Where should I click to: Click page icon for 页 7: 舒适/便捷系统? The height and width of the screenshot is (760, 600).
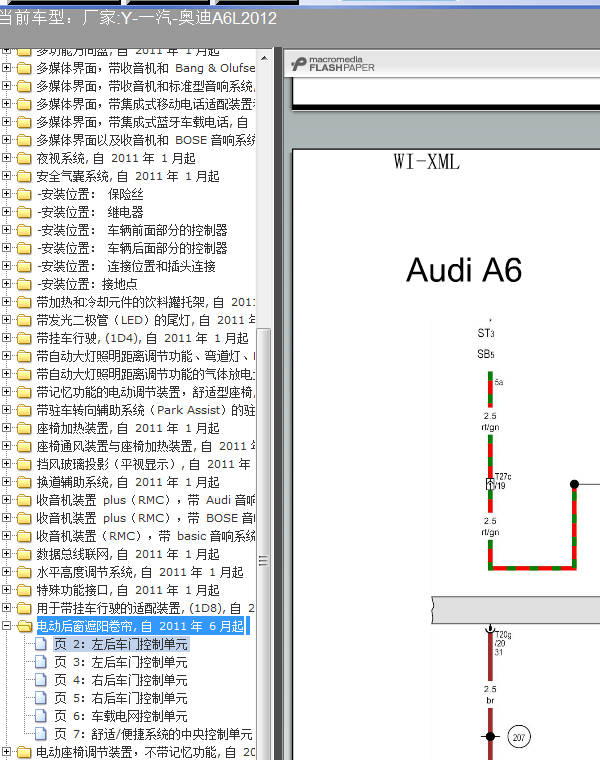click(x=41, y=734)
